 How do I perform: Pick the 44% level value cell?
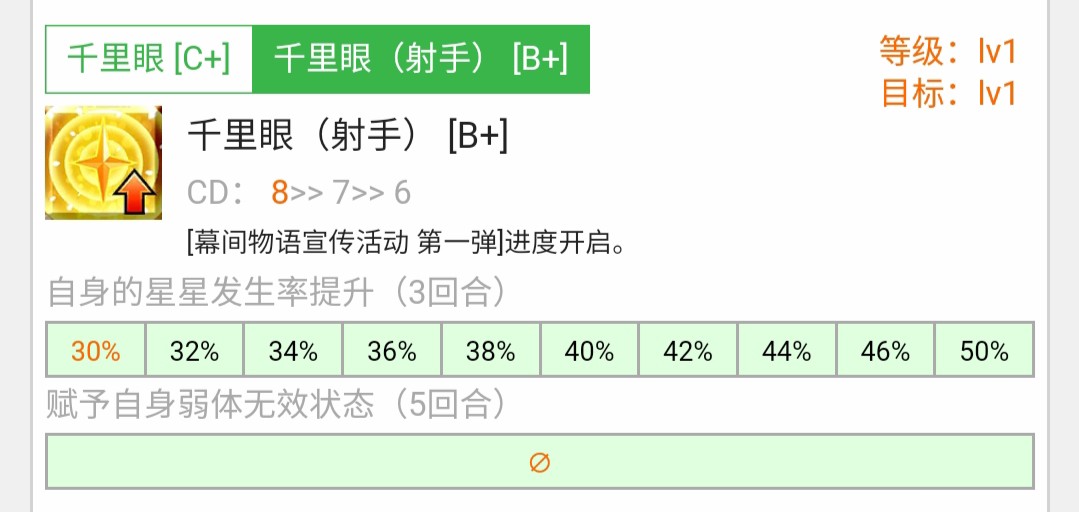(786, 351)
